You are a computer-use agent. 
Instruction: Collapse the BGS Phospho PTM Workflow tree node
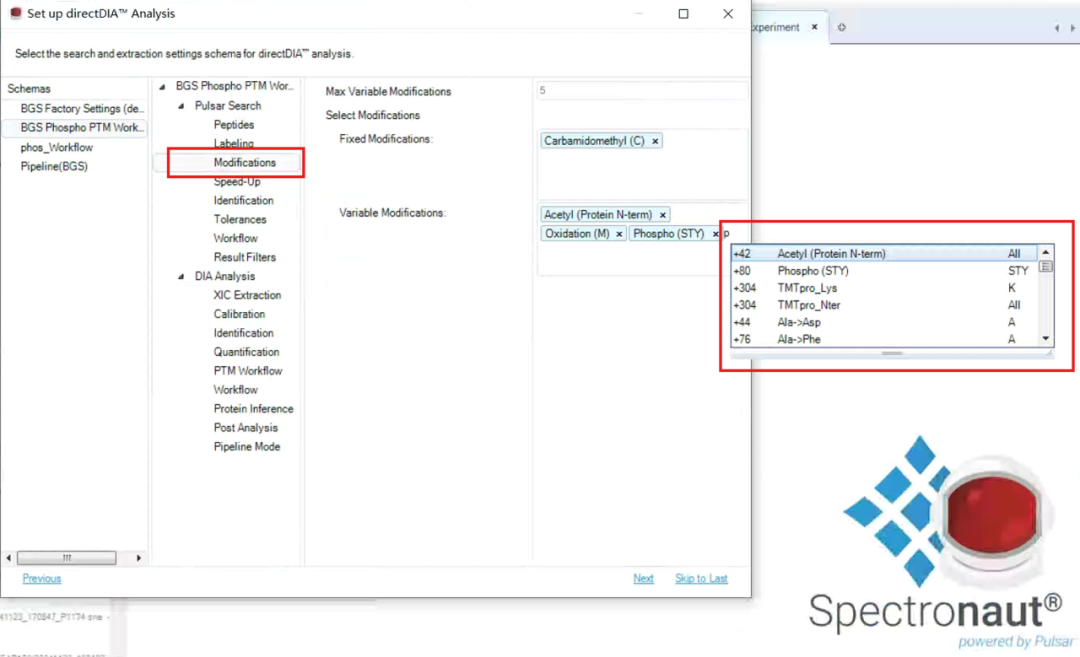pos(163,87)
